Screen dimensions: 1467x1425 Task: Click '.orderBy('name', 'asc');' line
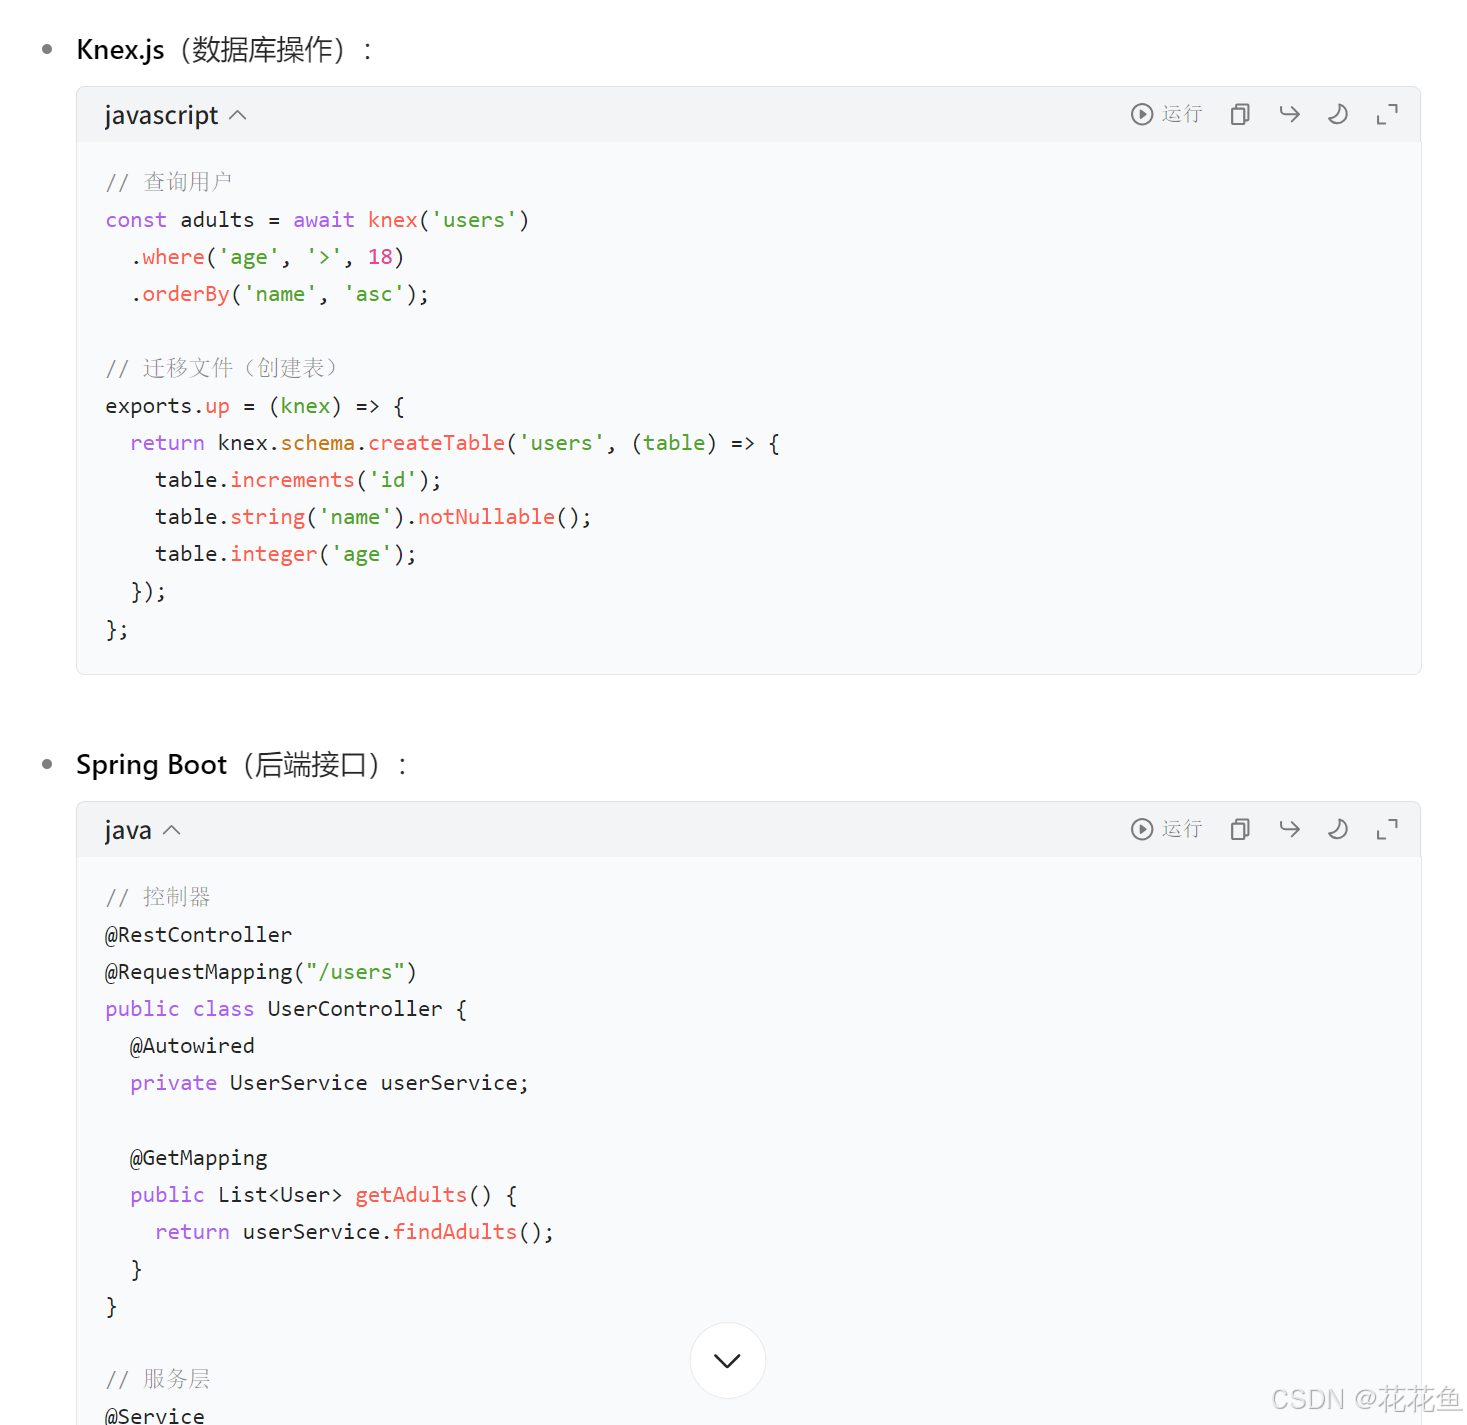(280, 294)
